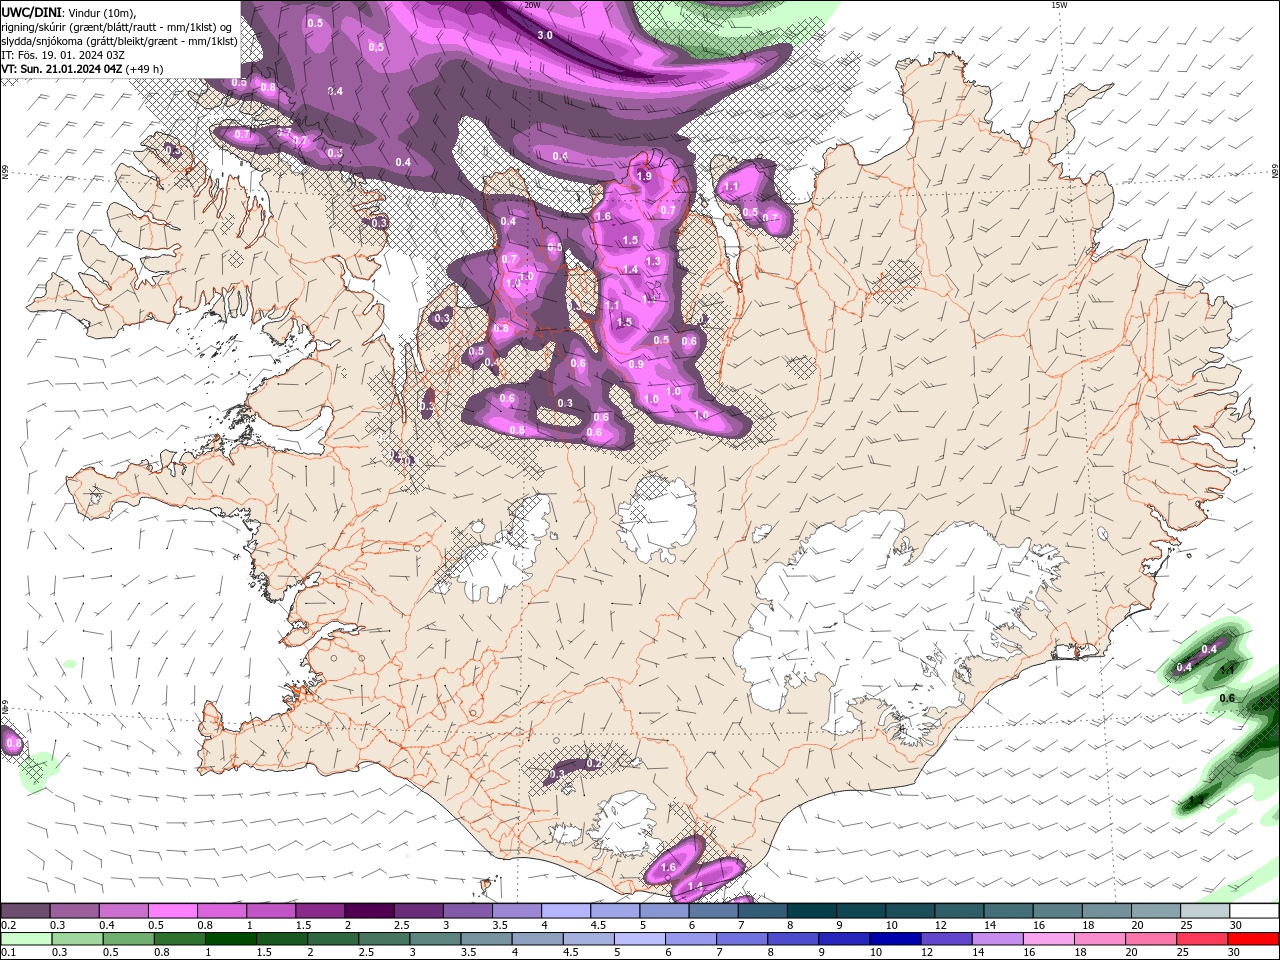Click the pink 20 rain legend swatch
The image size is (1280, 960).
1150,939
